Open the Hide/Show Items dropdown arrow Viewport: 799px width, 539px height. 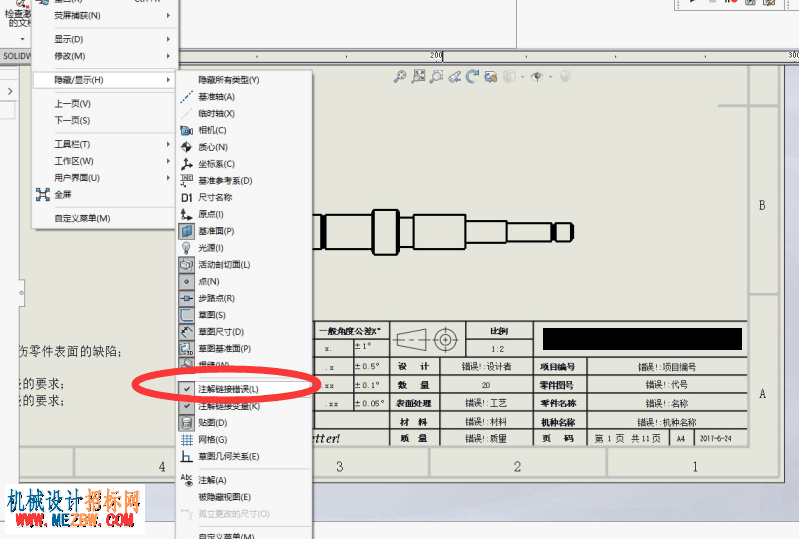pyautogui.click(x=550, y=77)
